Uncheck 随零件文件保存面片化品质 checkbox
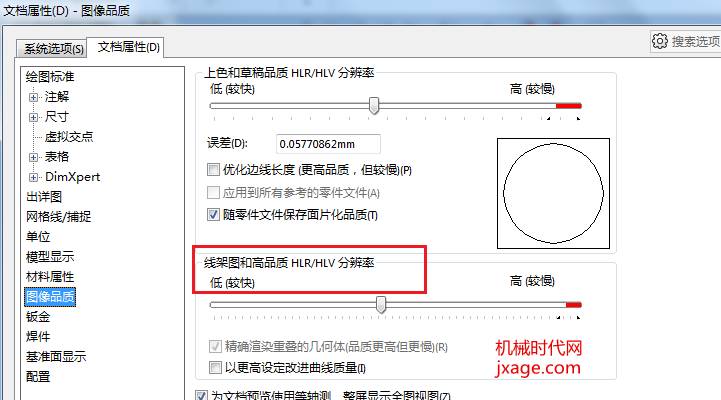Screen dimensions: 721x400 (x=213, y=215)
